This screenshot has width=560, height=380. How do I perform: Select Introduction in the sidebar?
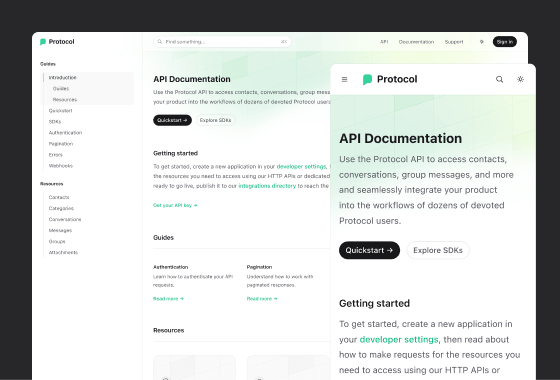point(62,78)
